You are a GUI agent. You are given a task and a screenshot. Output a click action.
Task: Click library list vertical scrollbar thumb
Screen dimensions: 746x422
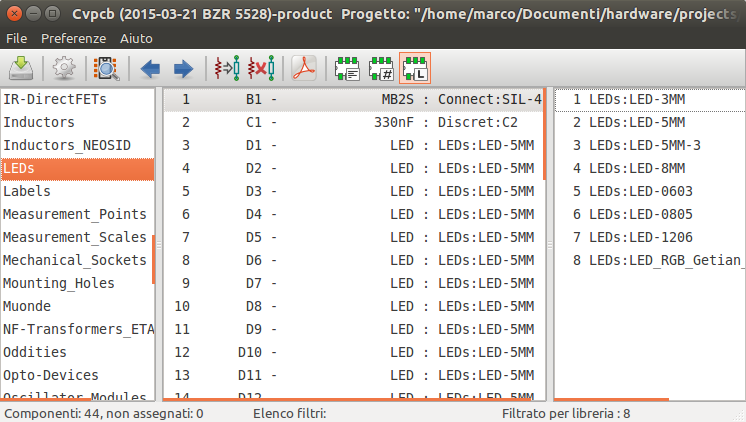coord(154,259)
